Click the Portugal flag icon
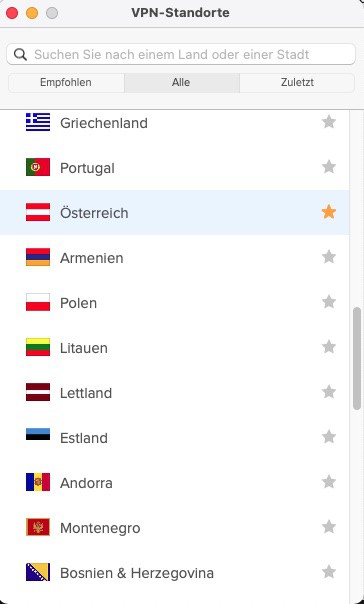 coord(38,167)
